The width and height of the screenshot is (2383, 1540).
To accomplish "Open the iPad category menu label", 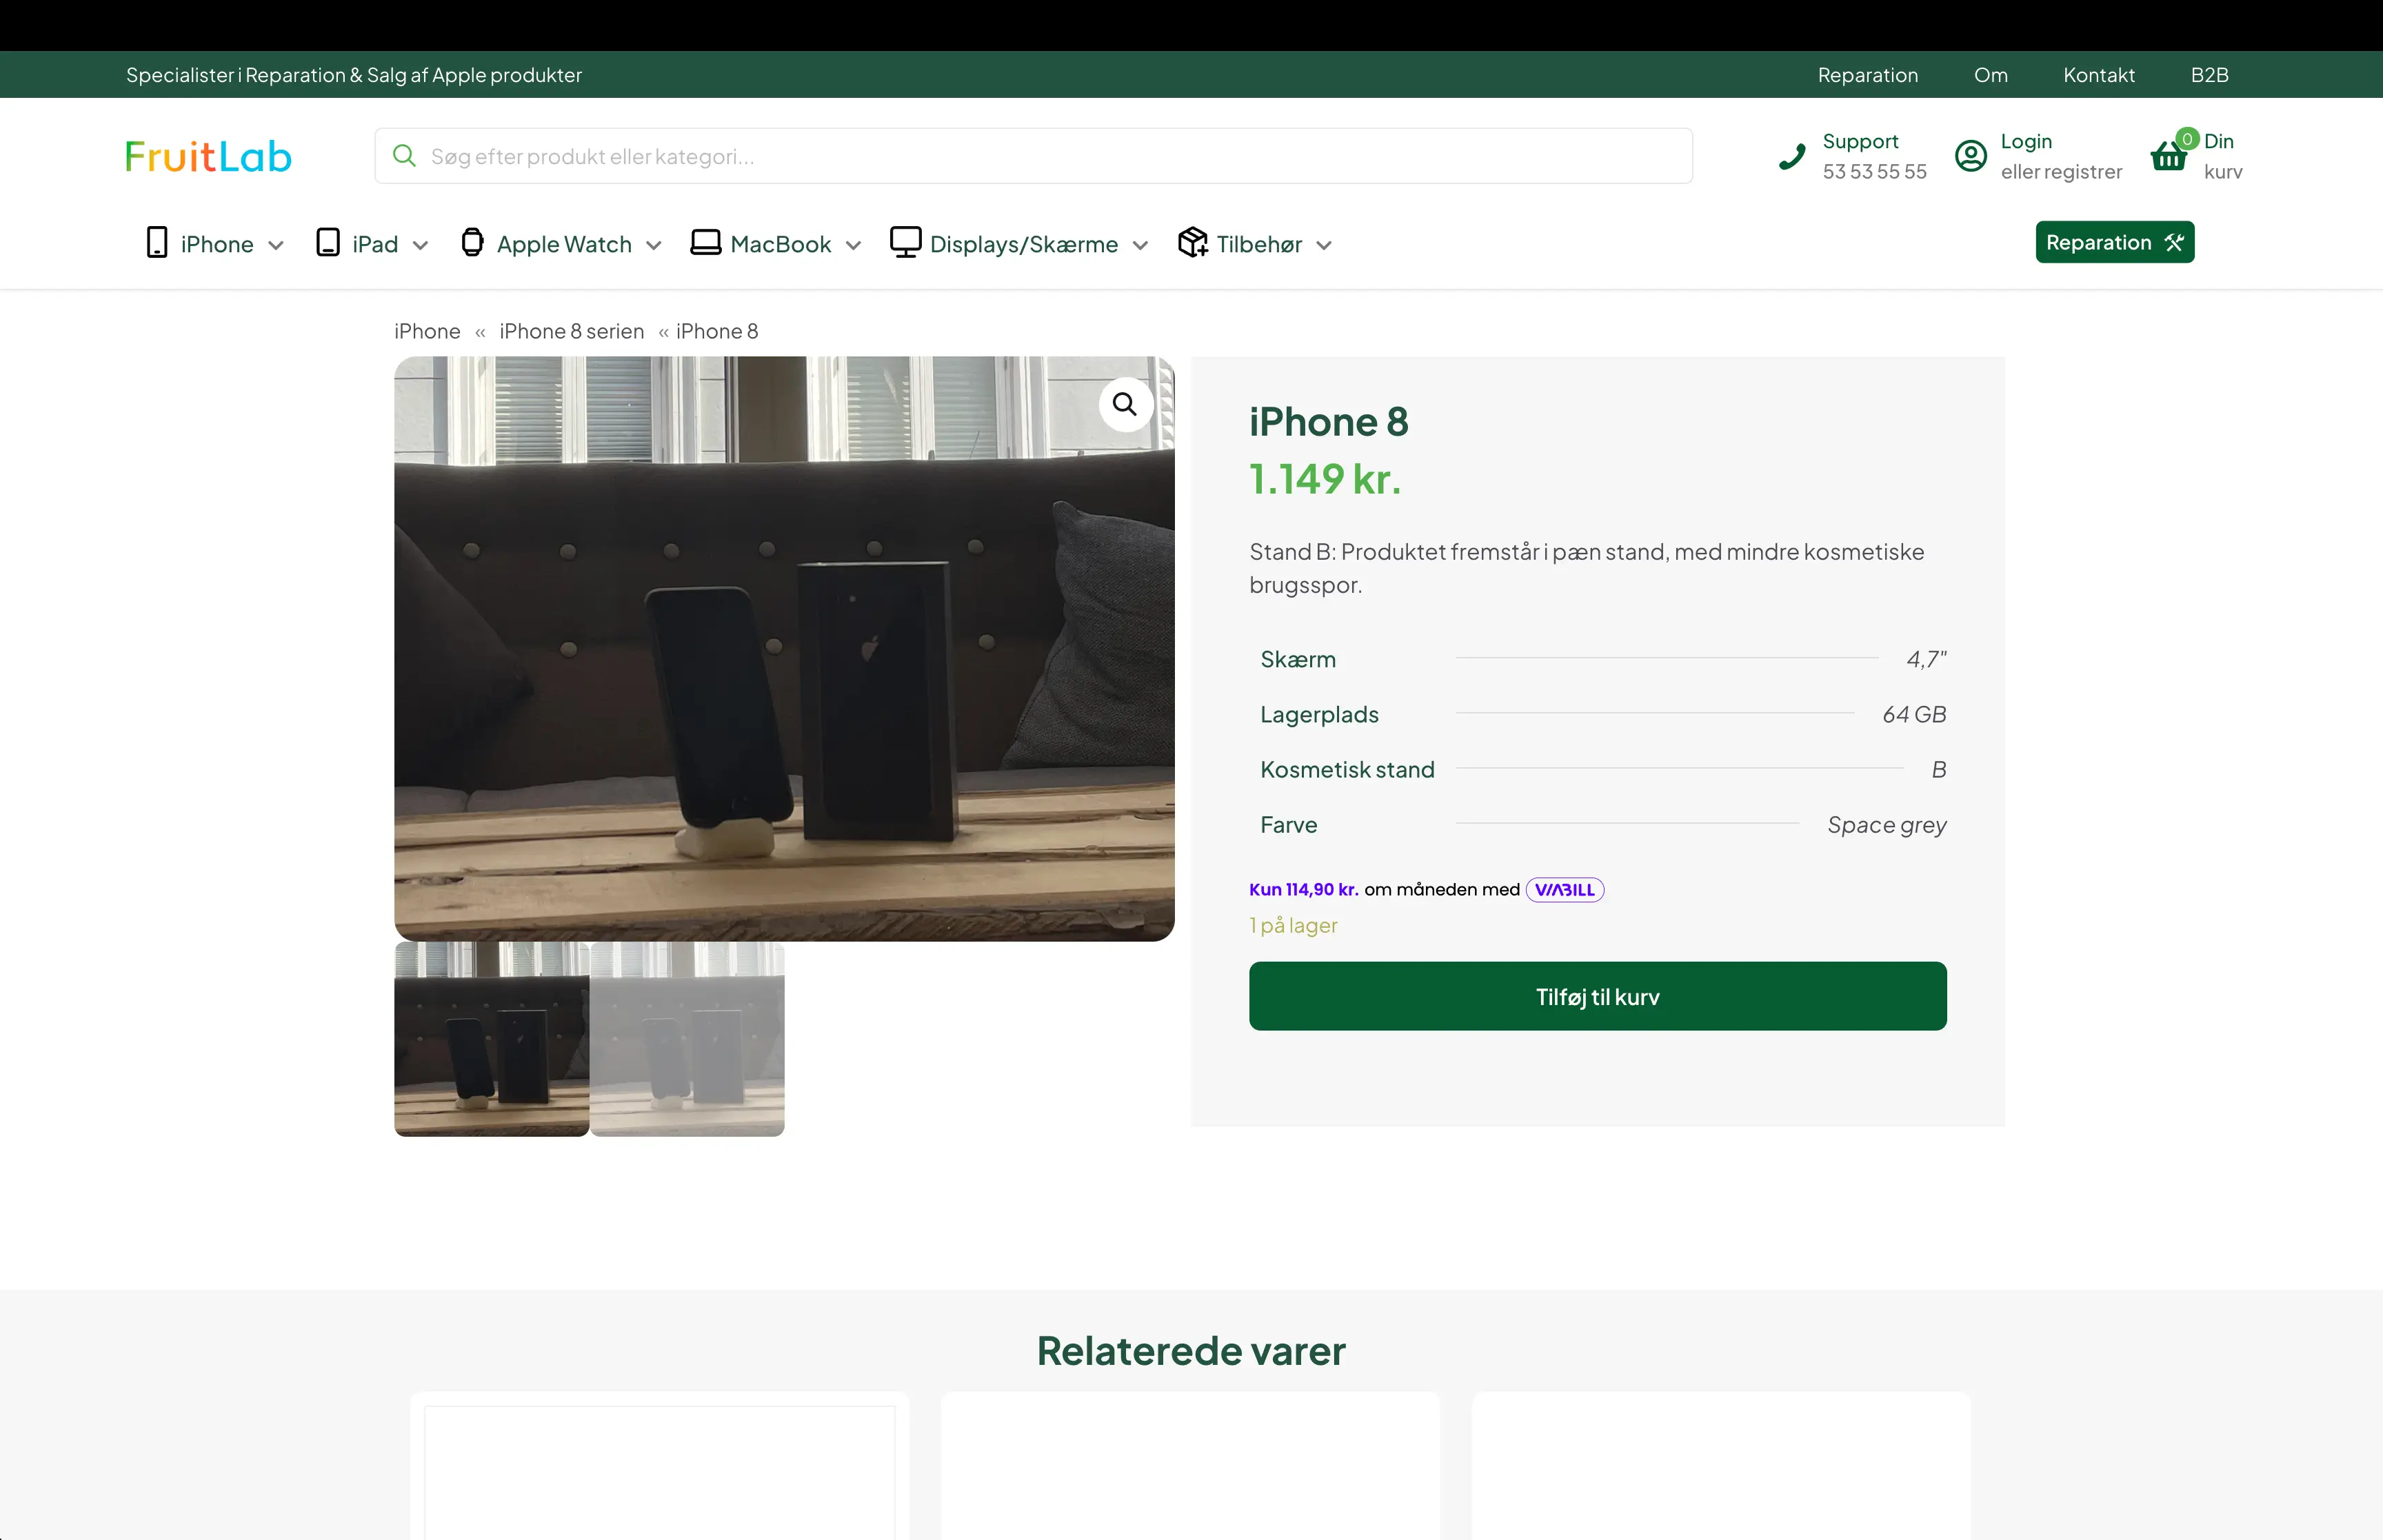I will (x=375, y=244).
